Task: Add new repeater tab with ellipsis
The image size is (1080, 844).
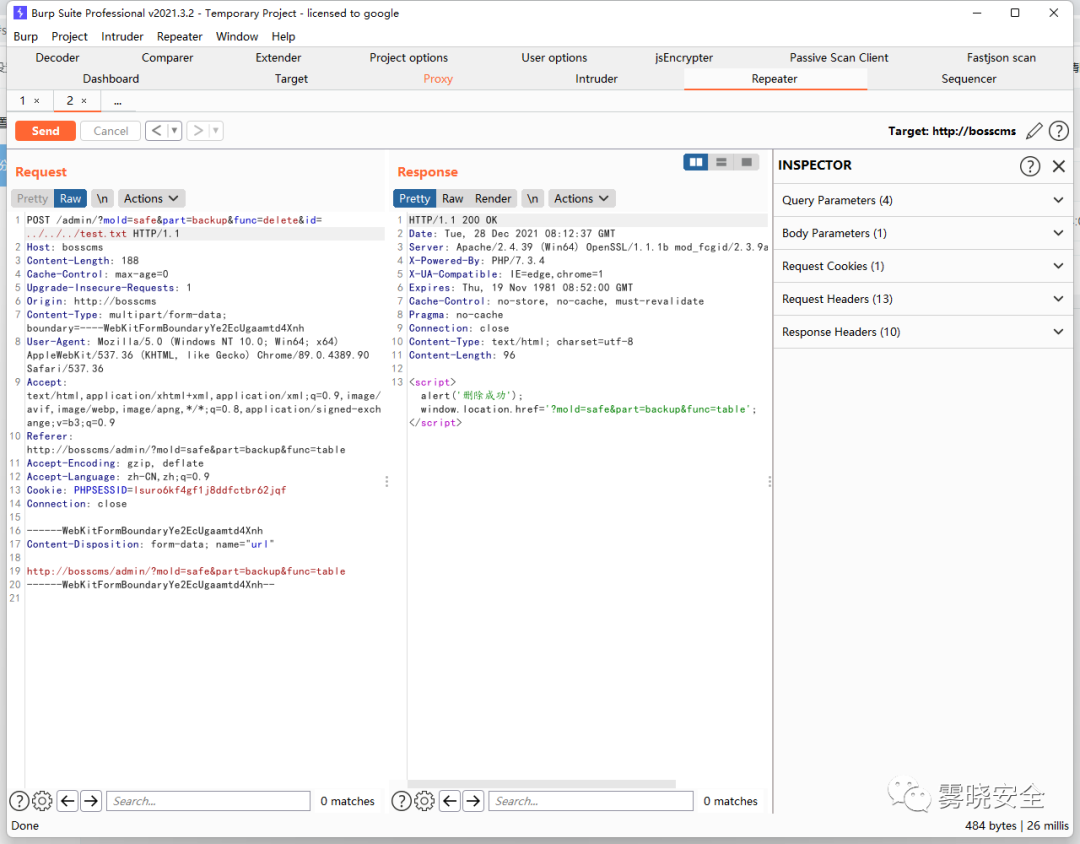Action: click(118, 101)
